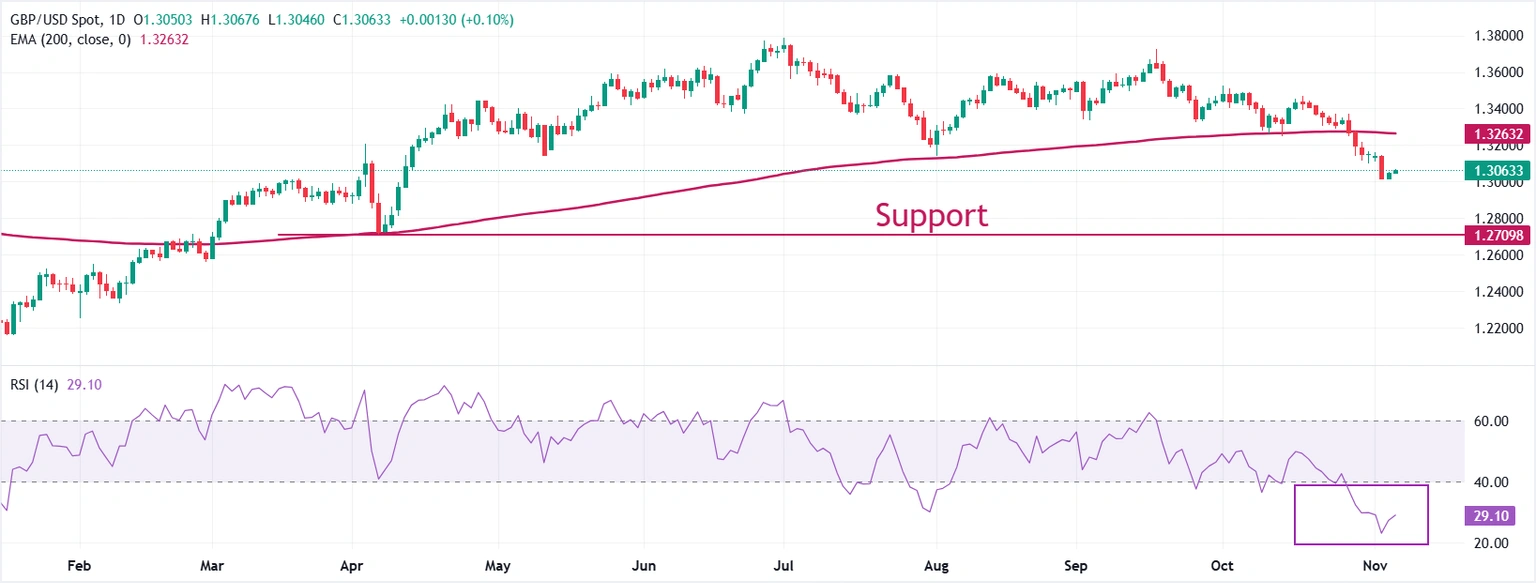Viewport: 1536px width, 583px height.
Task: Click the Sep label on time axis
Action: tap(1076, 565)
